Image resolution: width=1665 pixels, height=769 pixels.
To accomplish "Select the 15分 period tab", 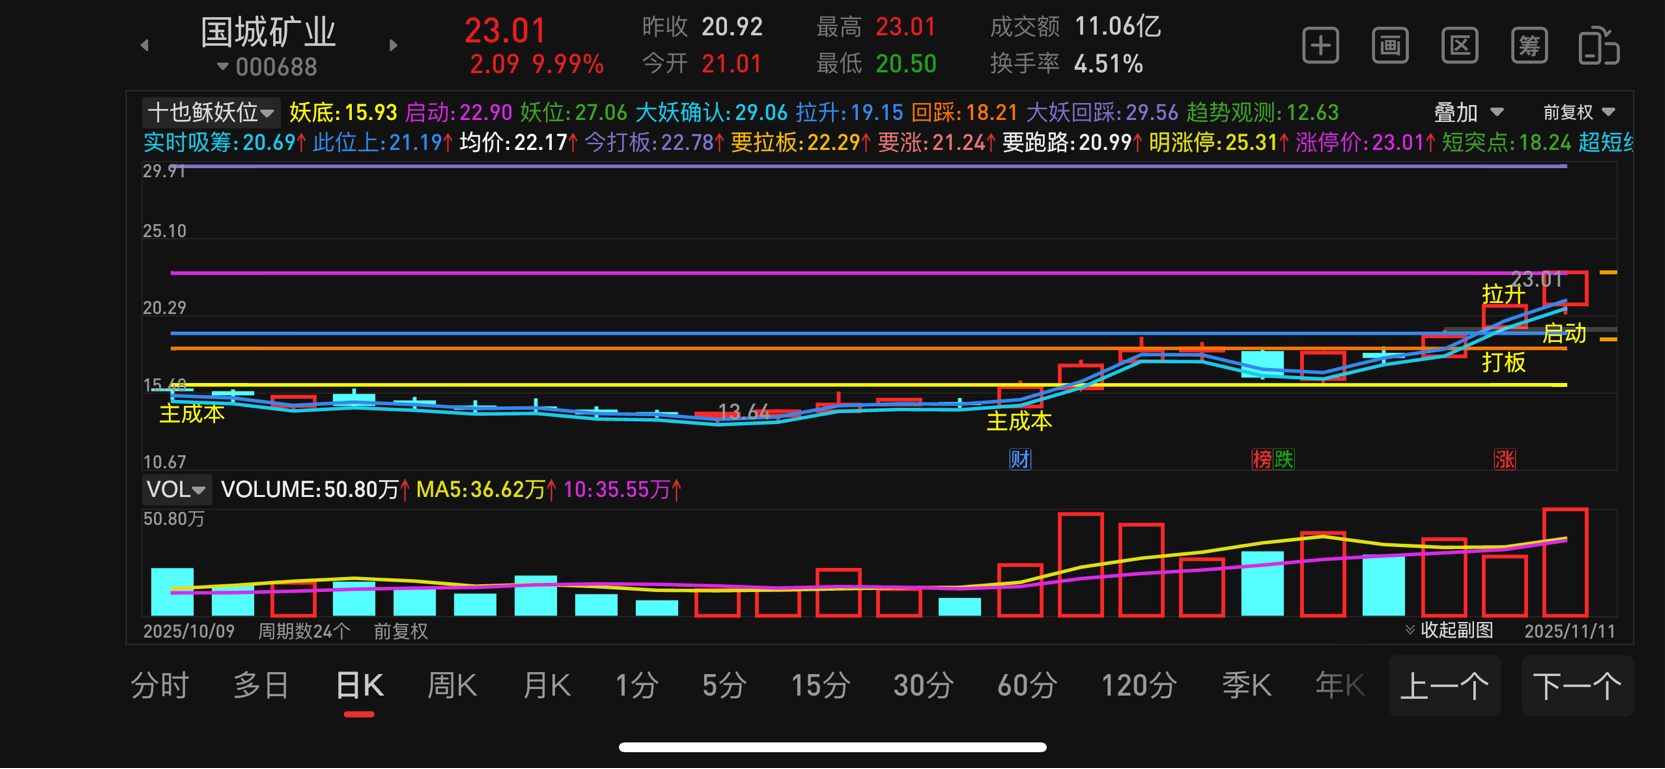I will tap(820, 686).
